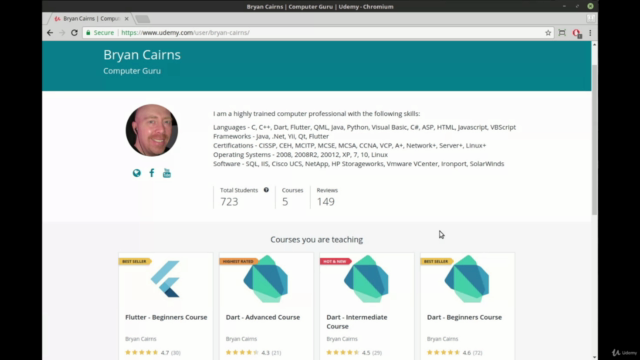Click the 723 total students value
This screenshot has height=360, width=640.
coord(229,202)
